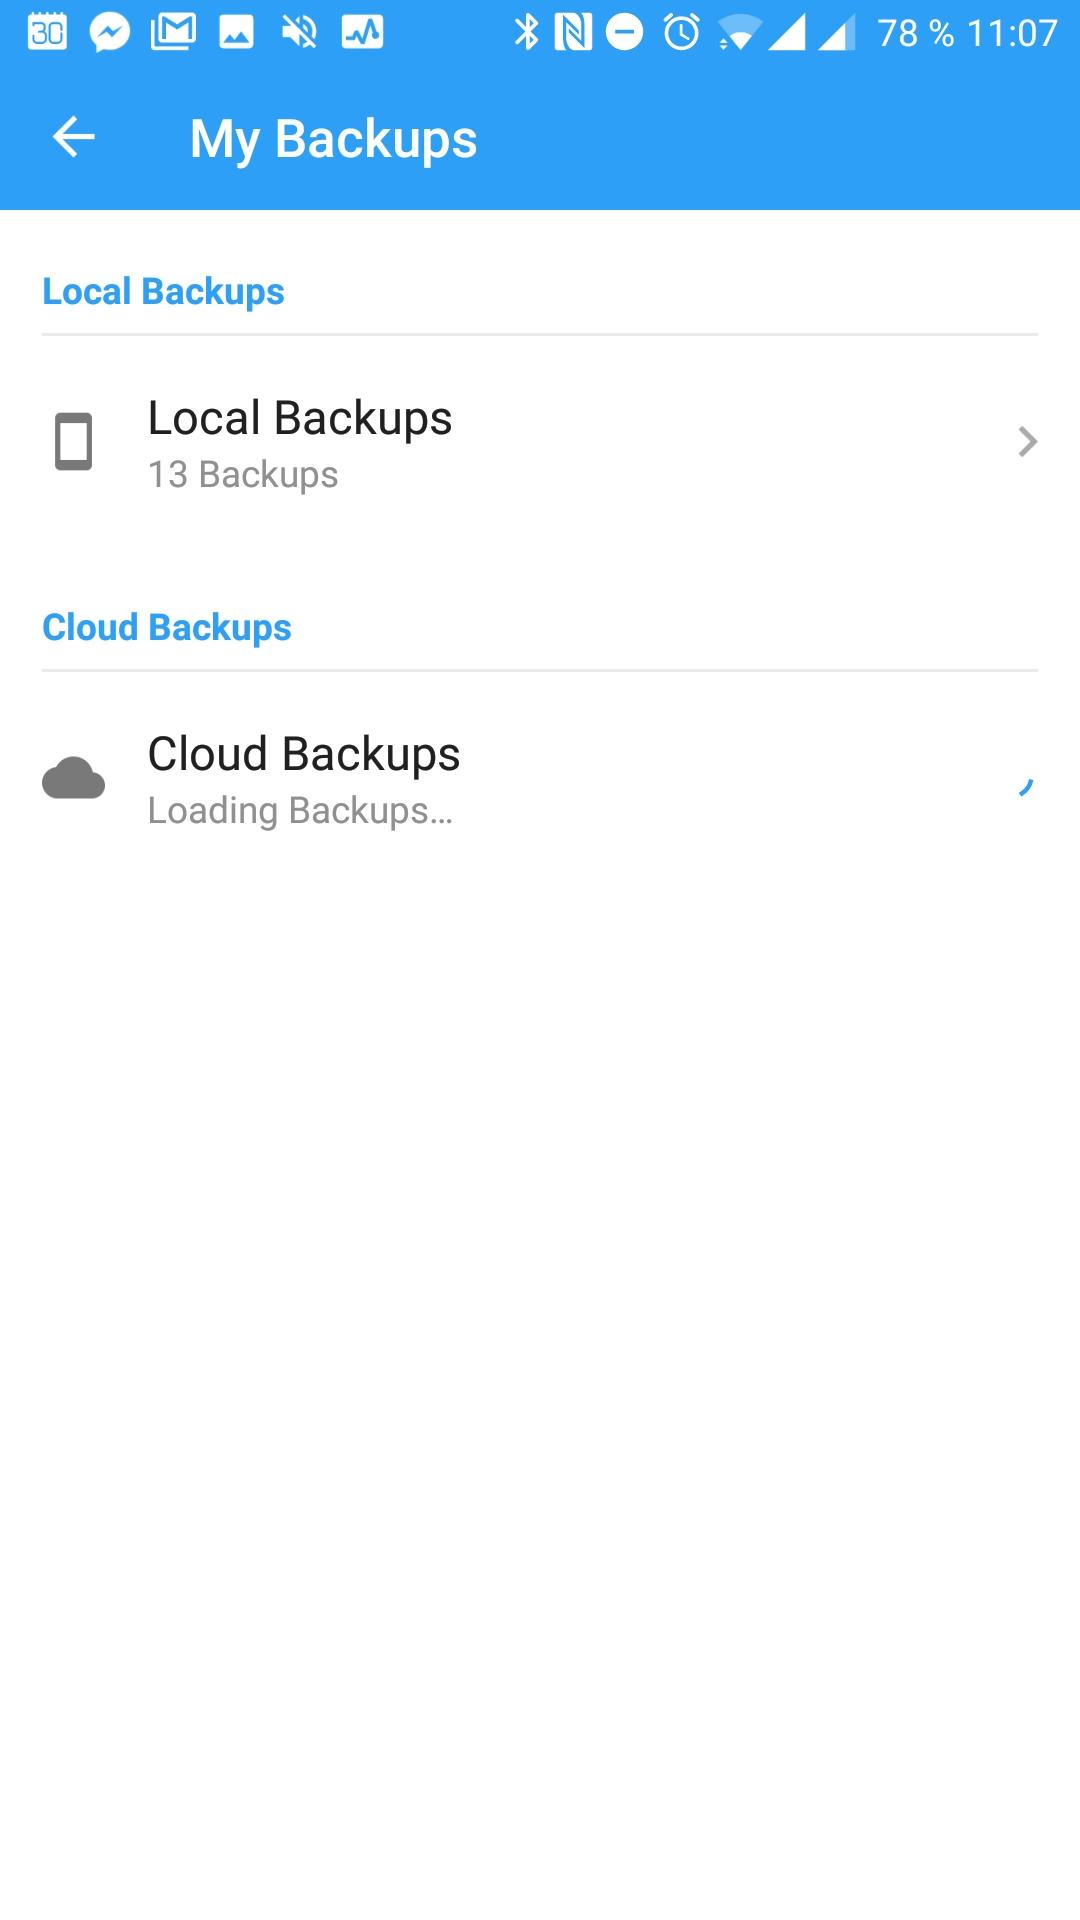Tap the do-not-disturb status icon
Viewport: 1080px width, 1920px height.
[625, 33]
